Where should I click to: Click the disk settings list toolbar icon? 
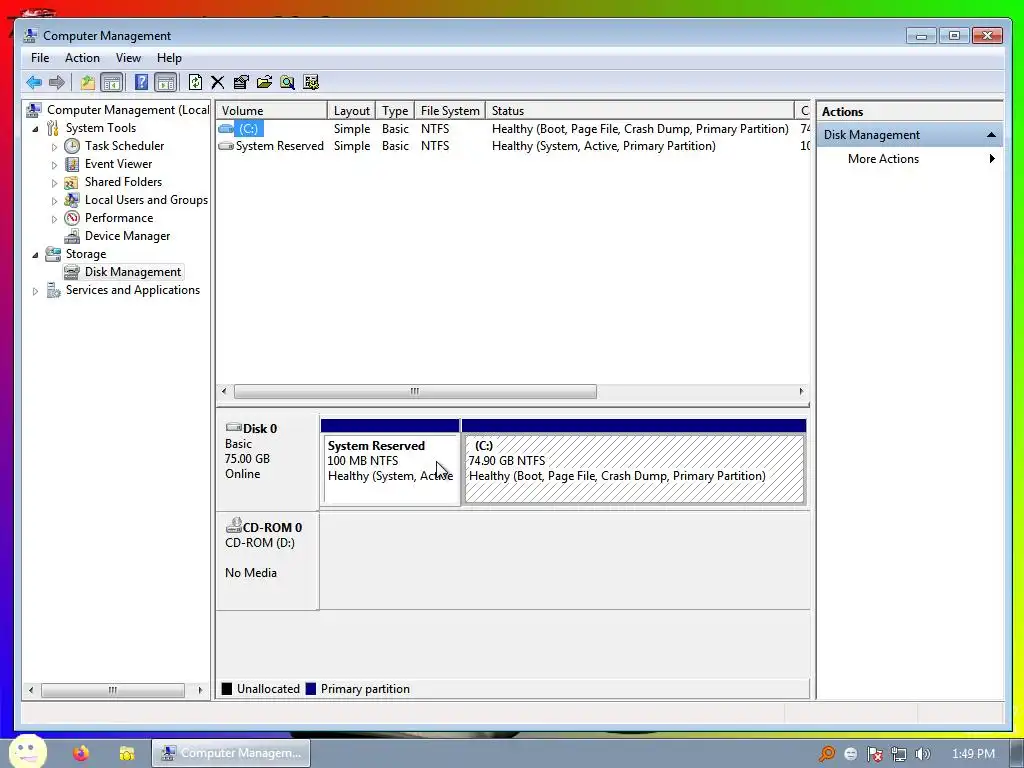[311, 82]
